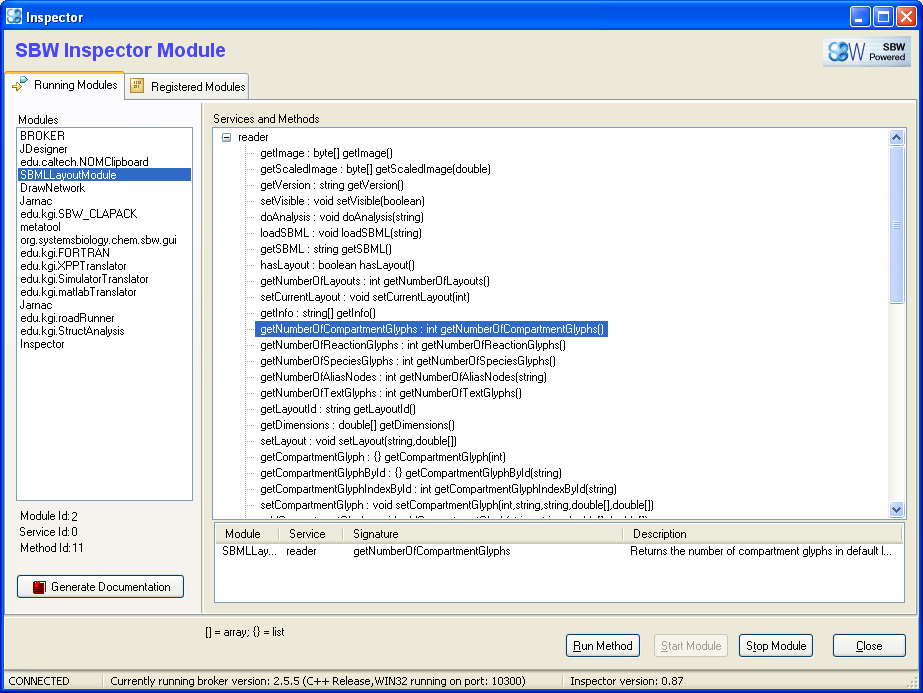Select BROKER in the Modules list

pos(42,136)
